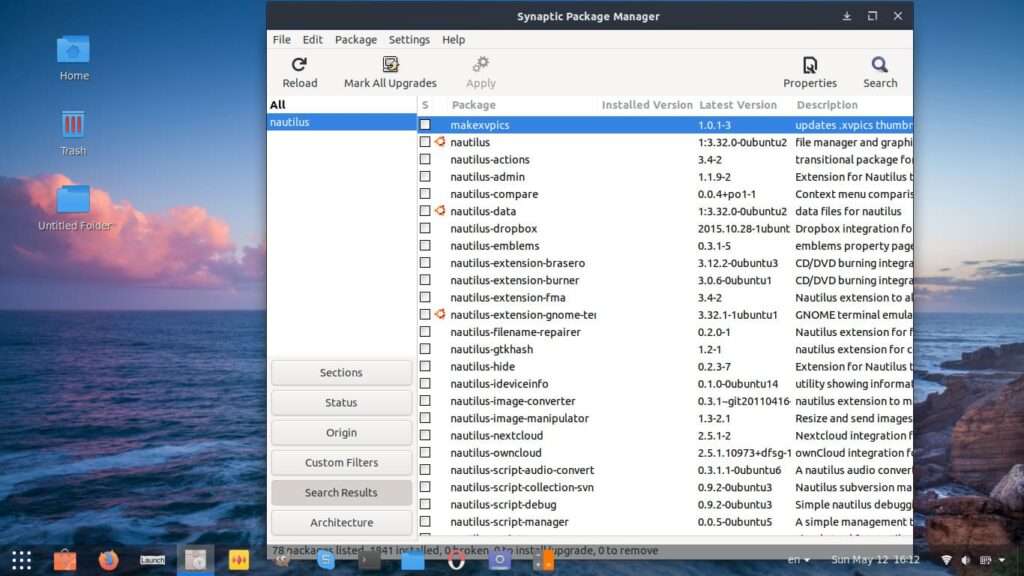Select the nautilus-extension-burner package row
This screenshot has height=576, width=1024.
(x=665, y=280)
